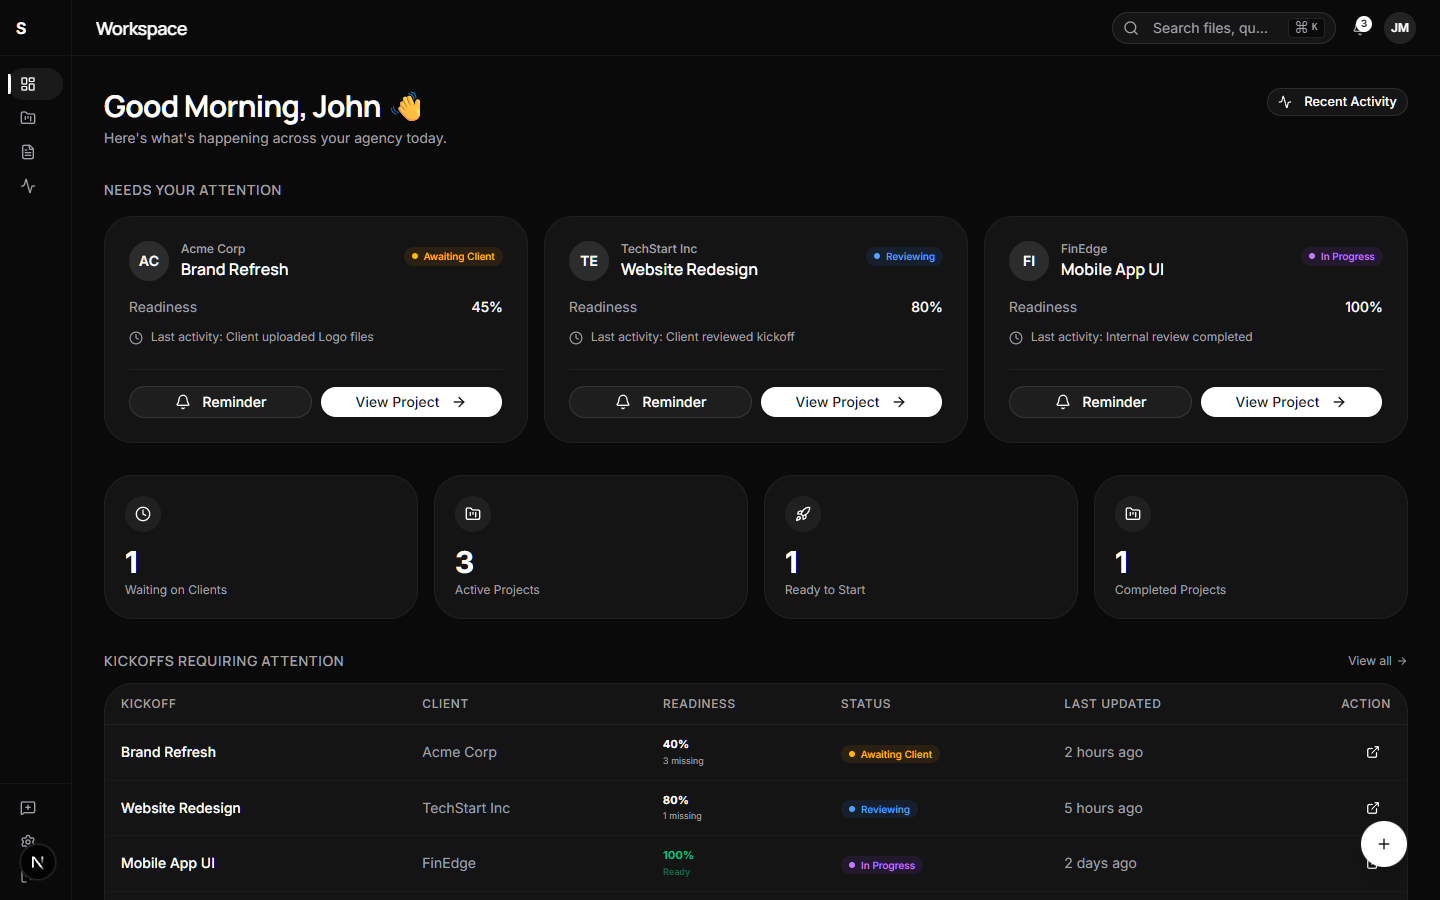This screenshot has height=900, width=1440.
Task: View Project for Website Redesign
Action: pyautogui.click(x=851, y=402)
